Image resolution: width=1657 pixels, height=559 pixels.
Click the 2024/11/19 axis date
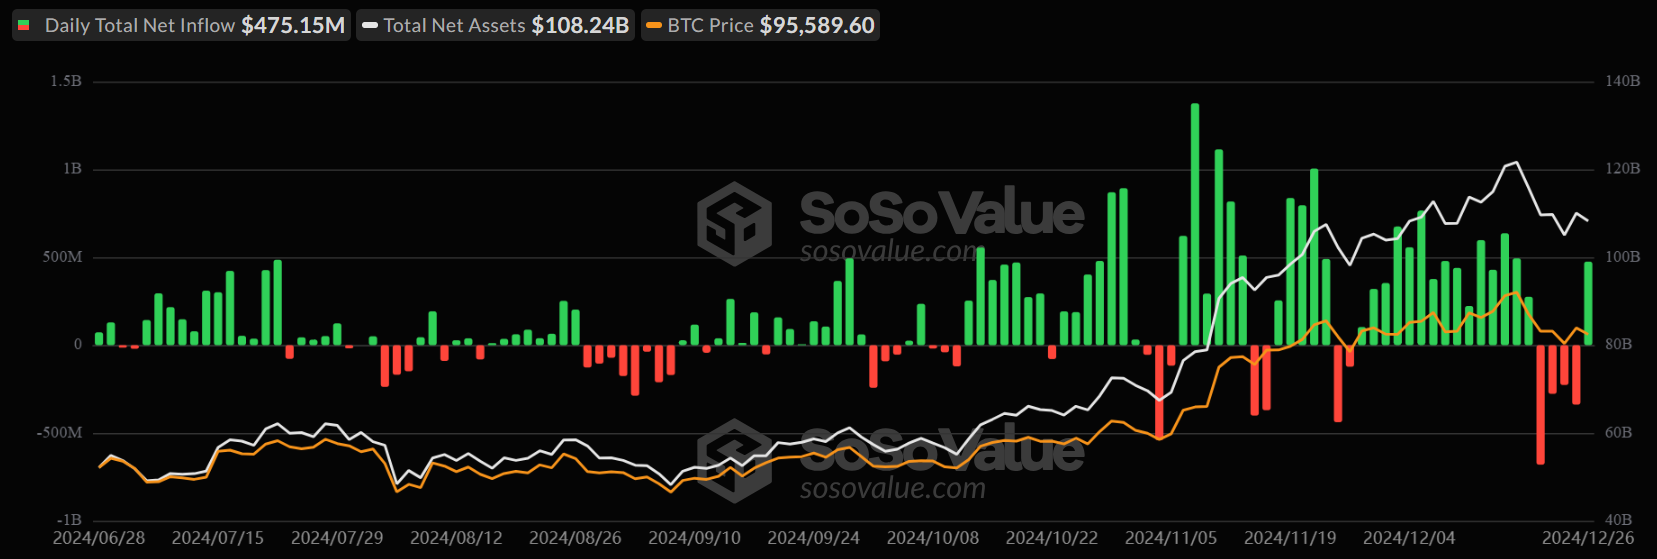click(1290, 538)
